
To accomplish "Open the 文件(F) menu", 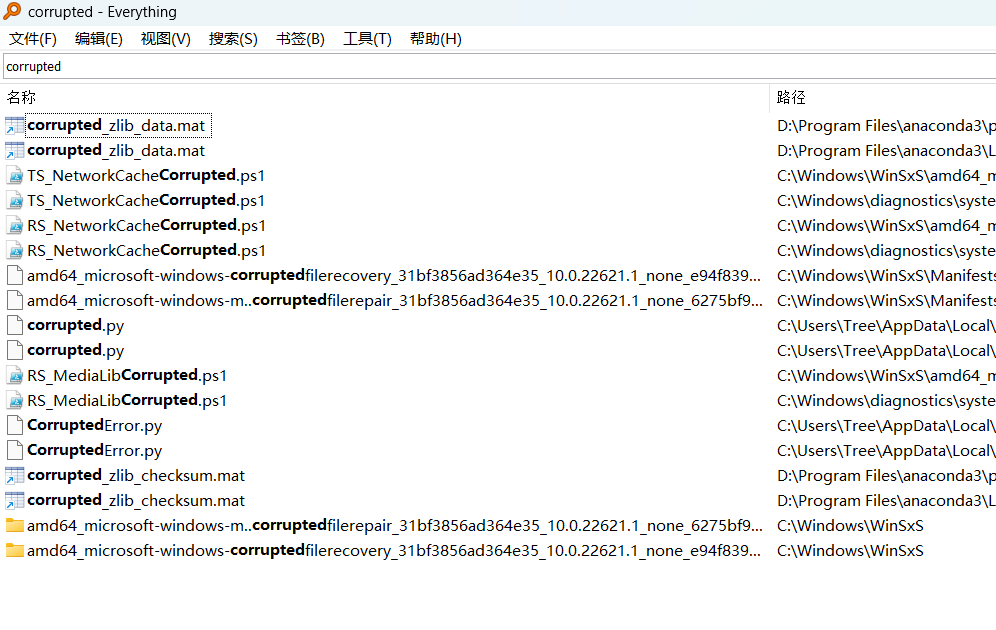I will coord(32,39).
